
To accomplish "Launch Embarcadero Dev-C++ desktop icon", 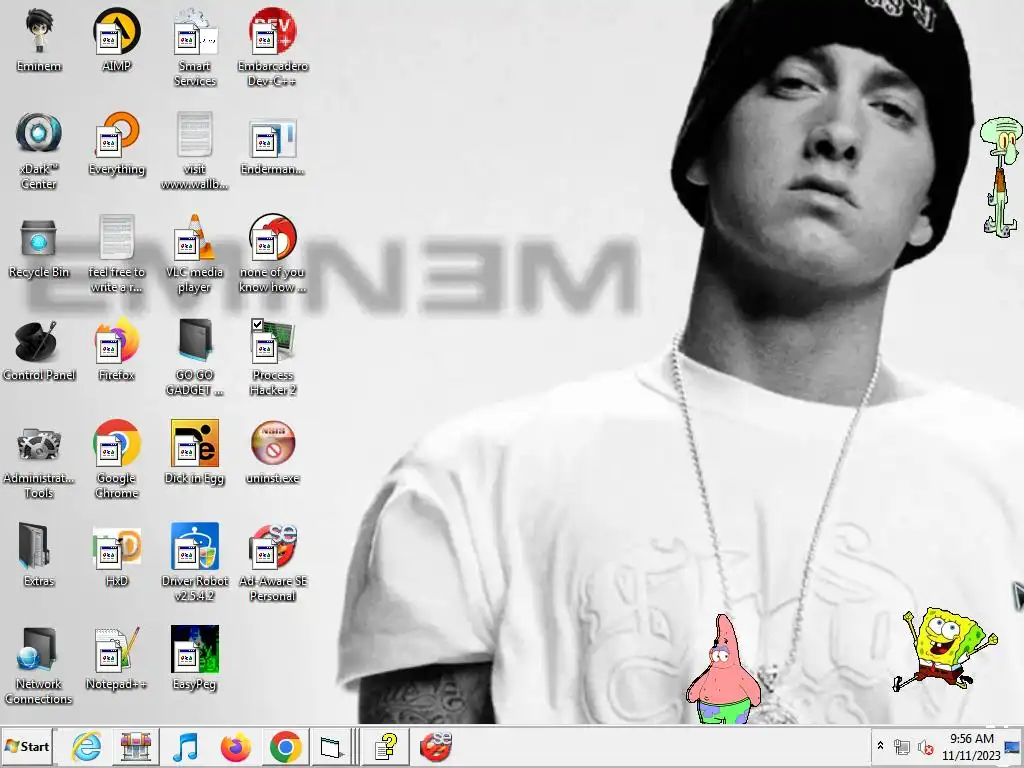I will tap(273, 48).
